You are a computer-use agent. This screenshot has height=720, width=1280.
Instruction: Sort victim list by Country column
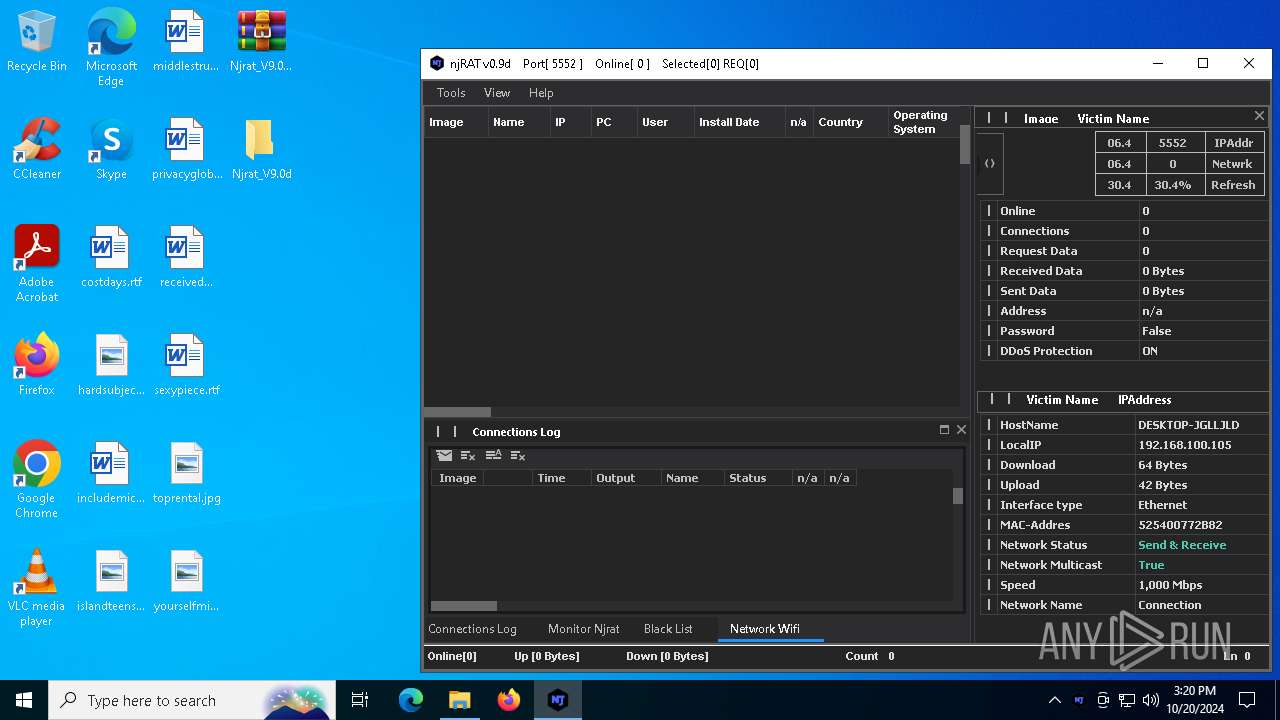(850, 122)
